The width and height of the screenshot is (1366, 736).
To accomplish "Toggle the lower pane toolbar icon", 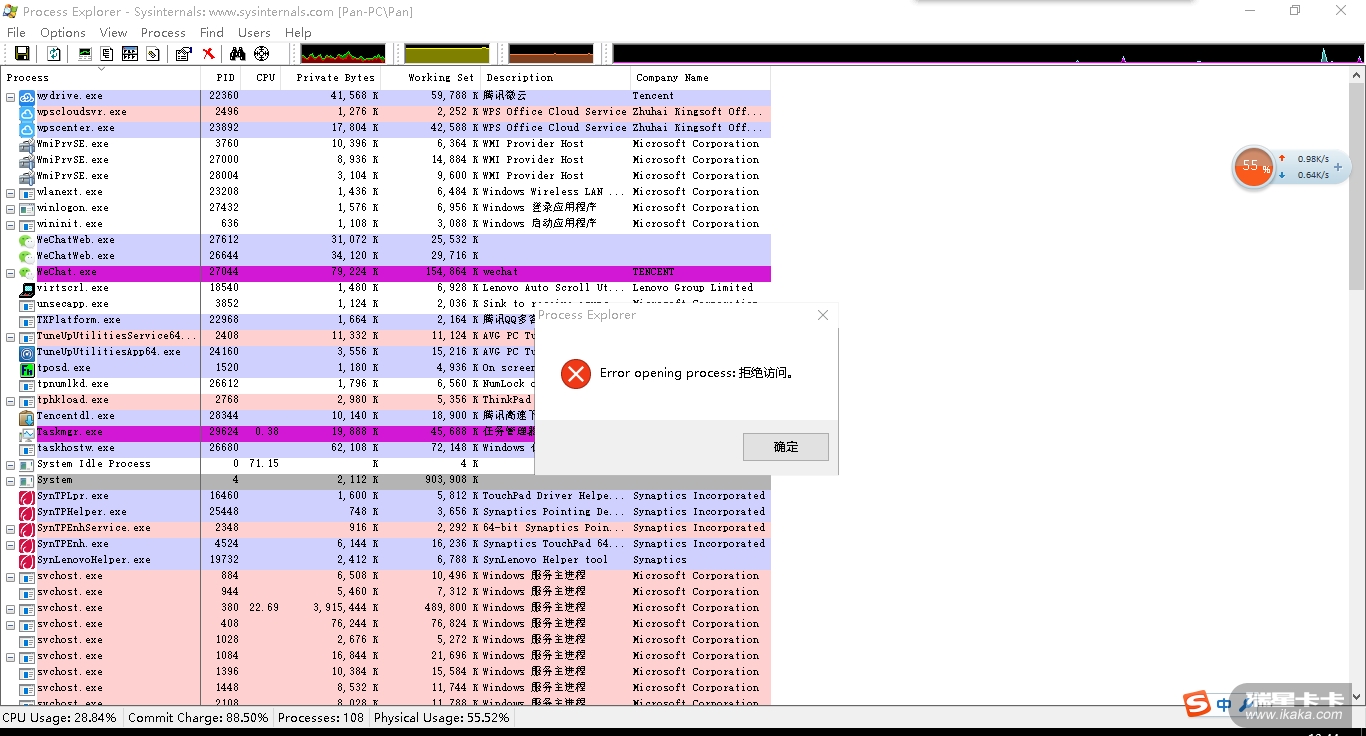I will [130, 54].
